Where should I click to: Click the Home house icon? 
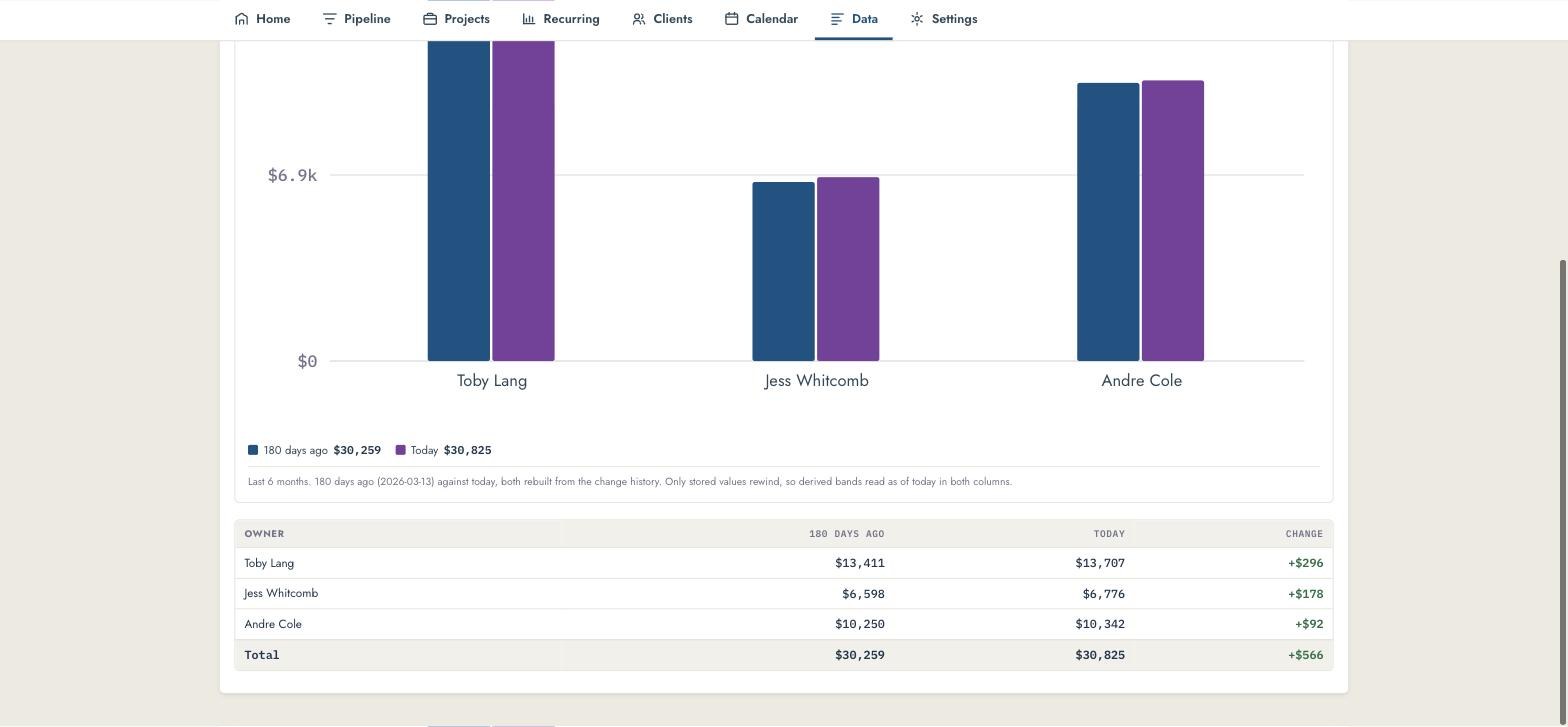click(241, 19)
